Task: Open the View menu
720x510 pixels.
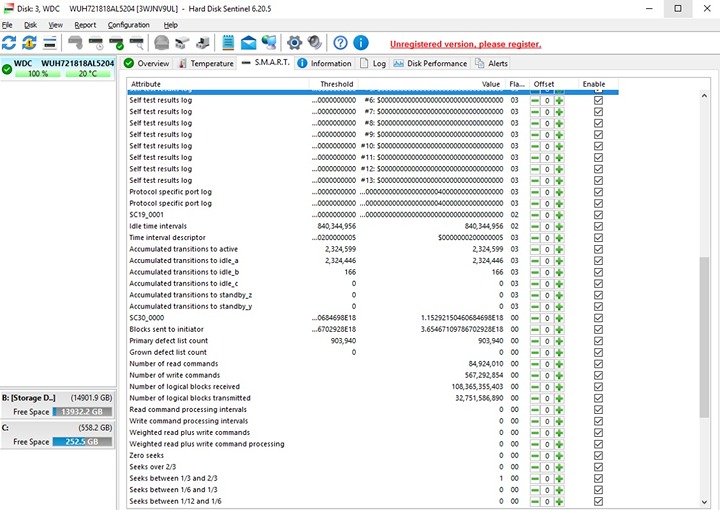Action: [x=56, y=25]
